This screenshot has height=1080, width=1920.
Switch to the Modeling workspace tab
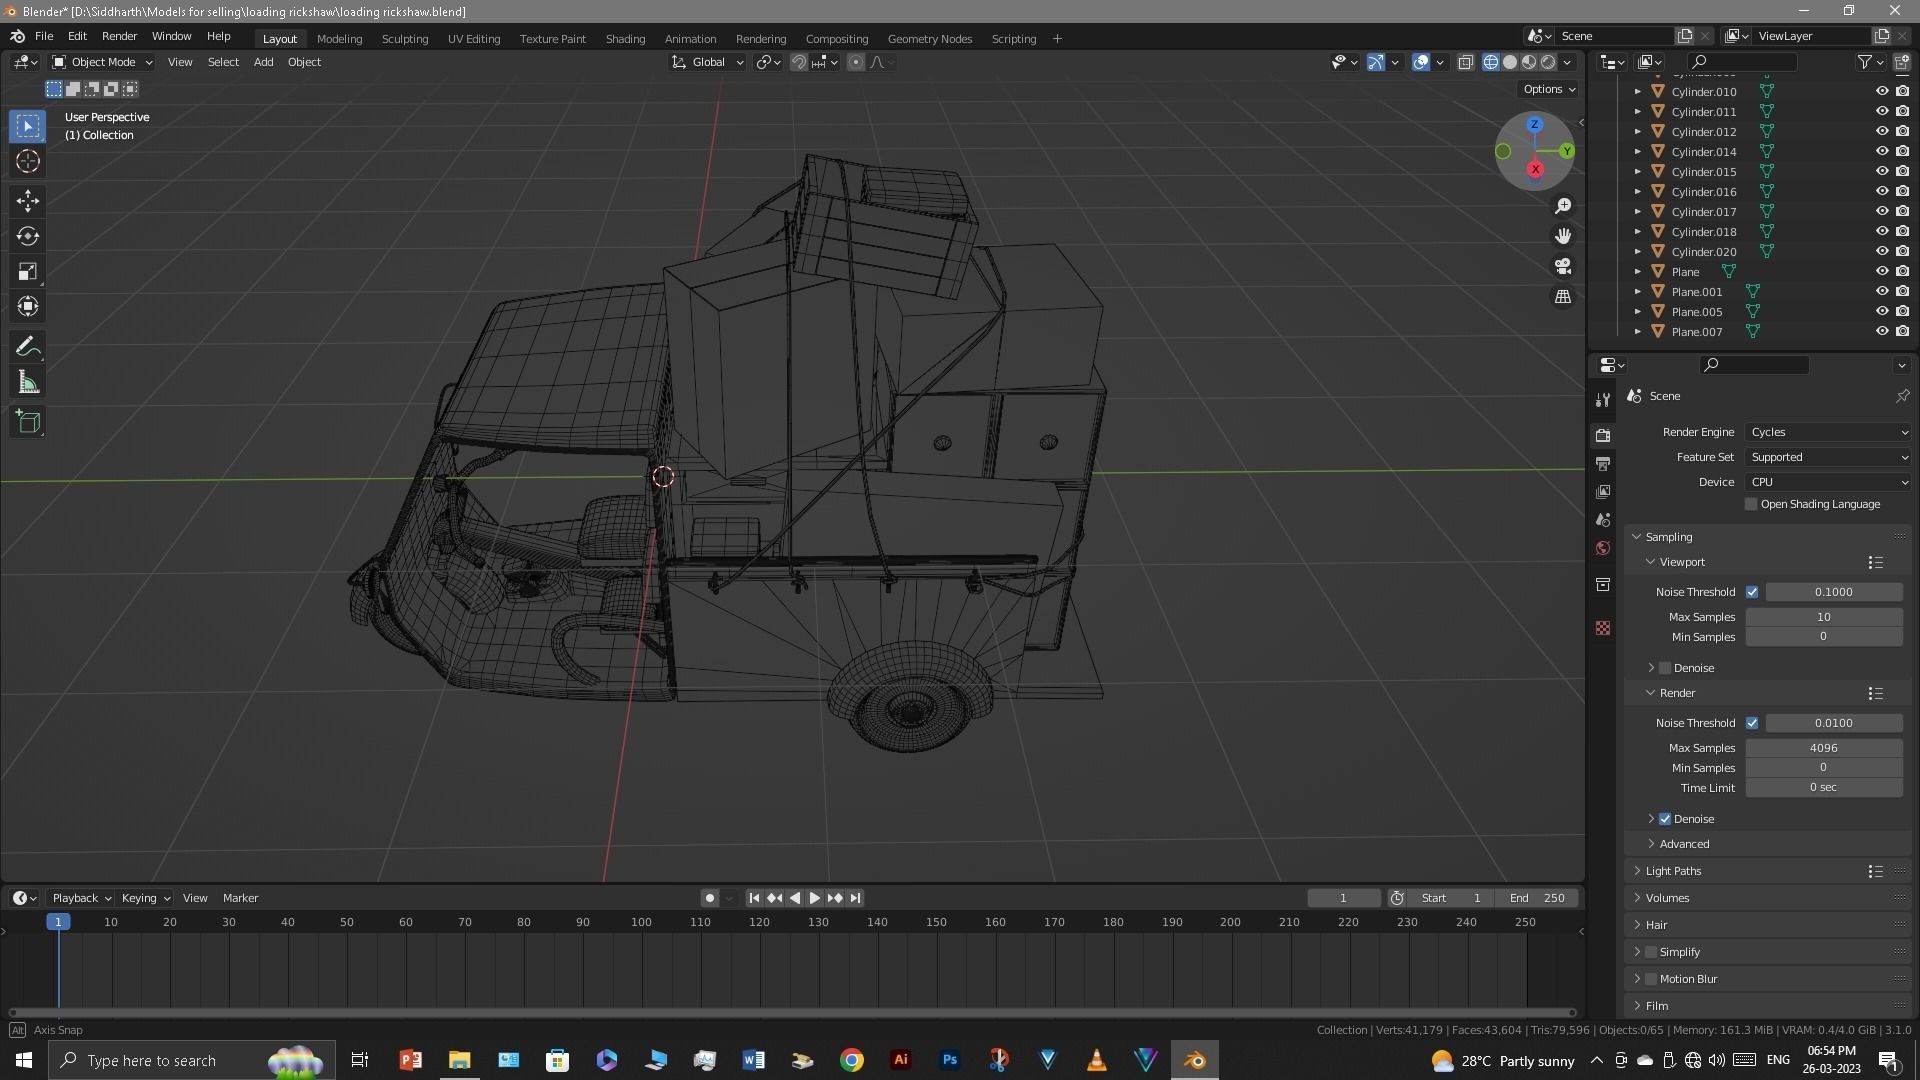[x=339, y=38]
